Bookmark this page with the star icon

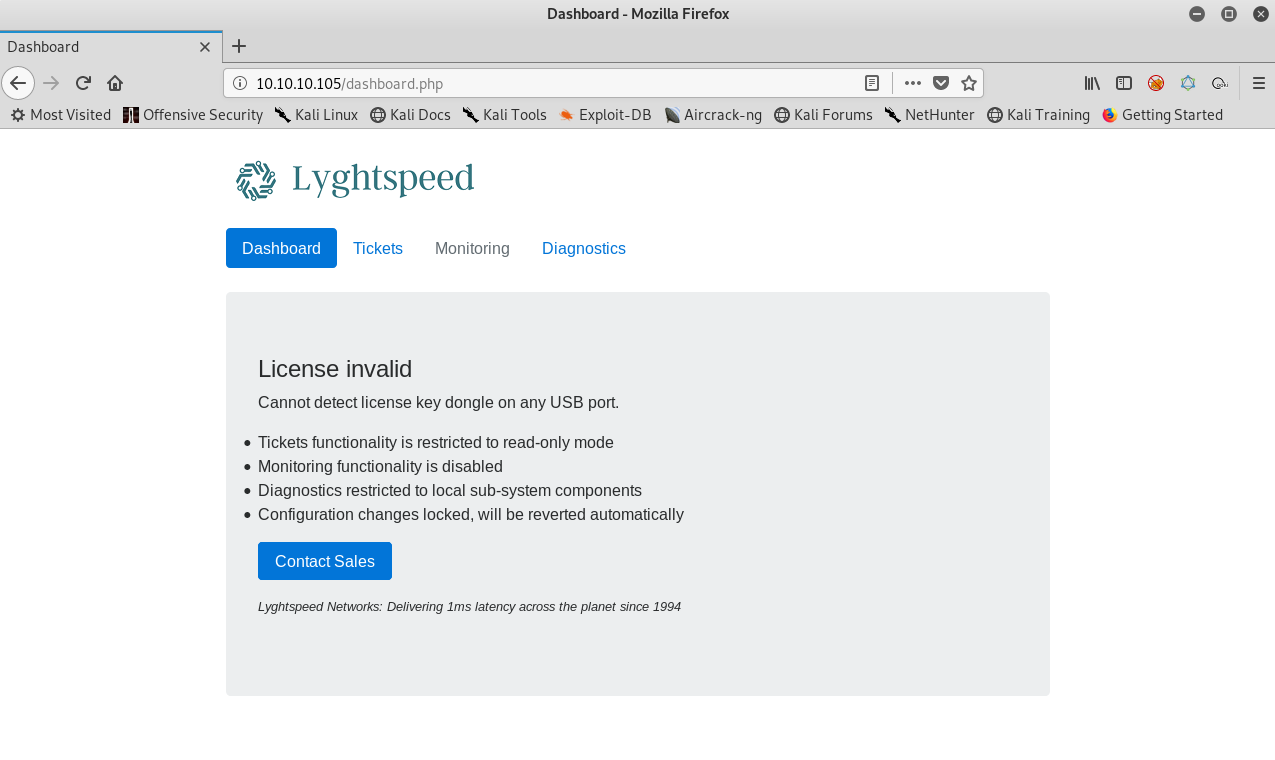[968, 83]
